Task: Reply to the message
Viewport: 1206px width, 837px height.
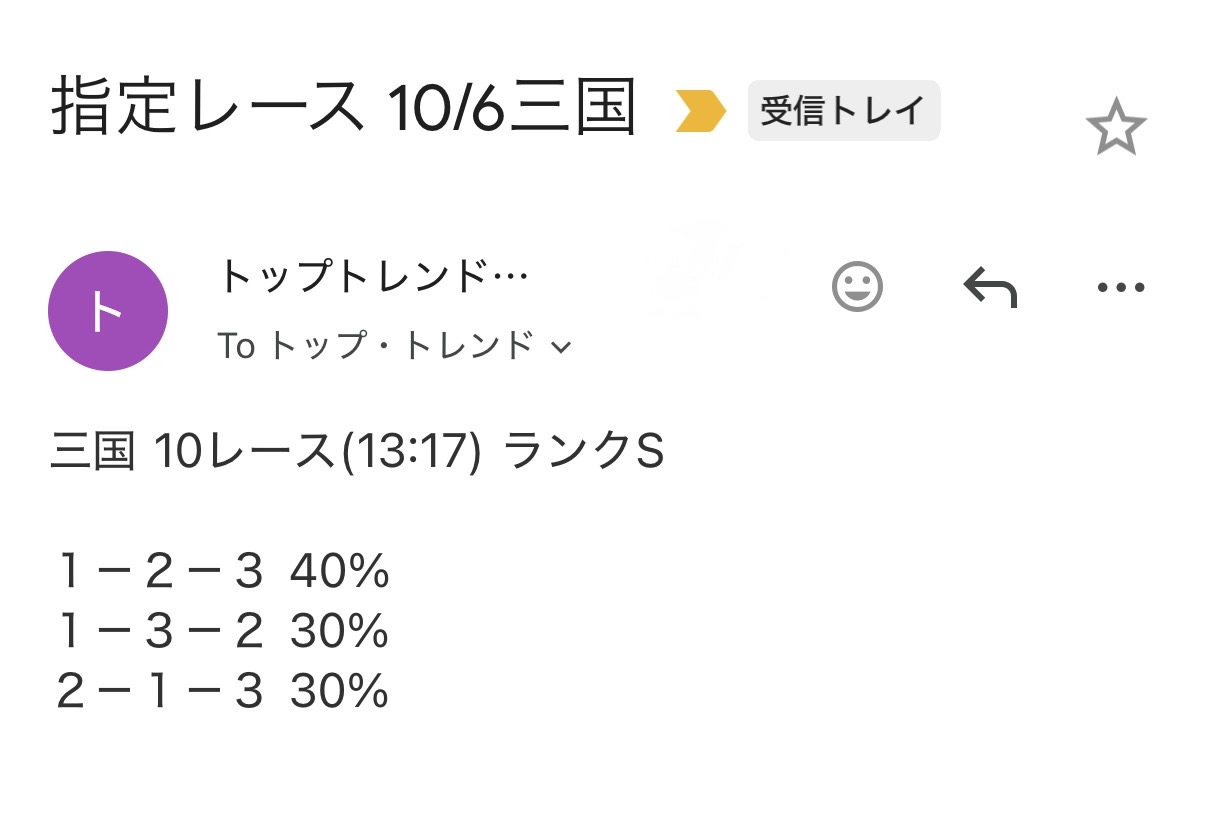Action: coord(989,288)
